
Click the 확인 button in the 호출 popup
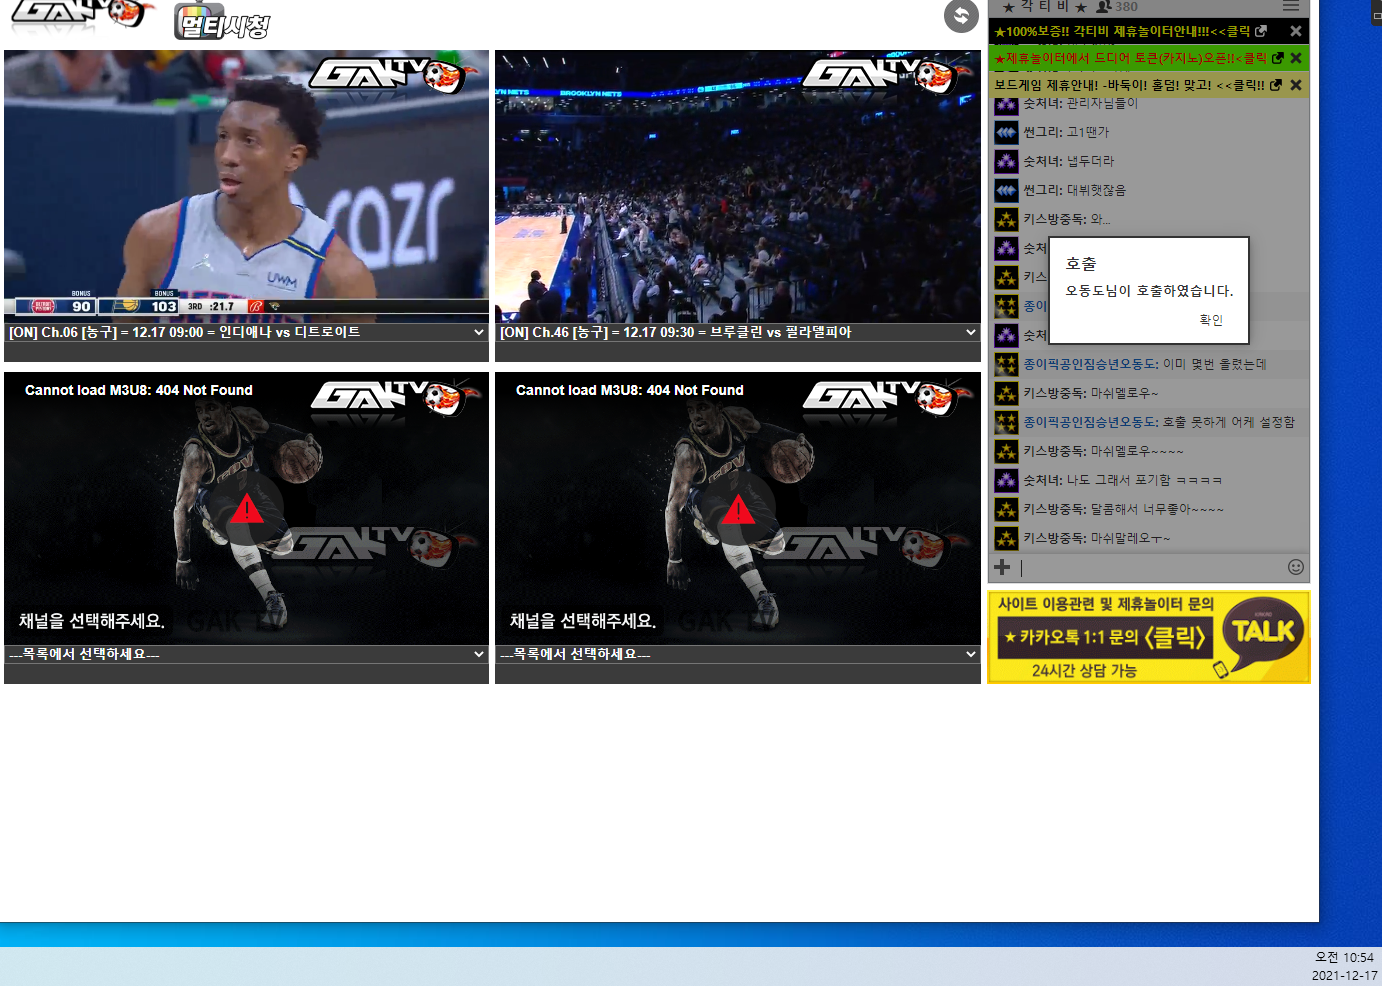pyautogui.click(x=1210, y=320)
